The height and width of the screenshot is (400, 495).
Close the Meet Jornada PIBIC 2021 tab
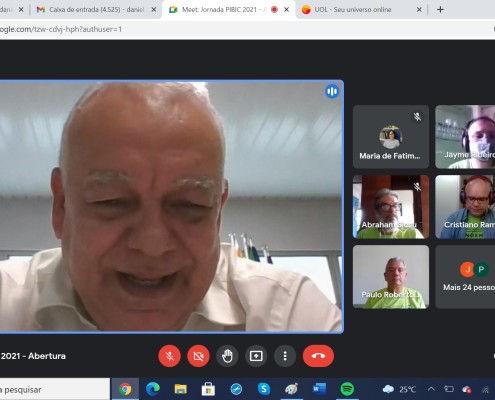(286, 10)
